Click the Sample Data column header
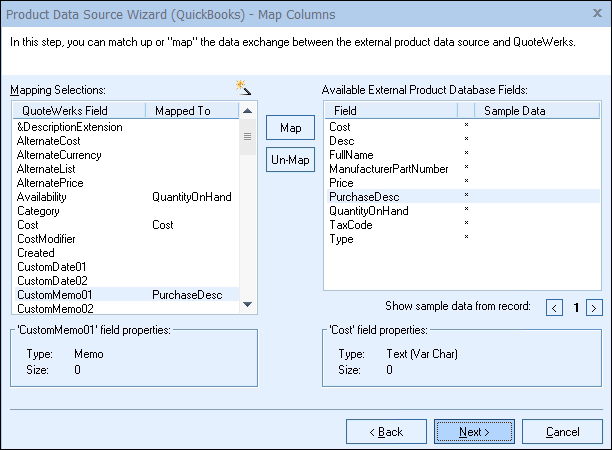 [x=514, y=110]
